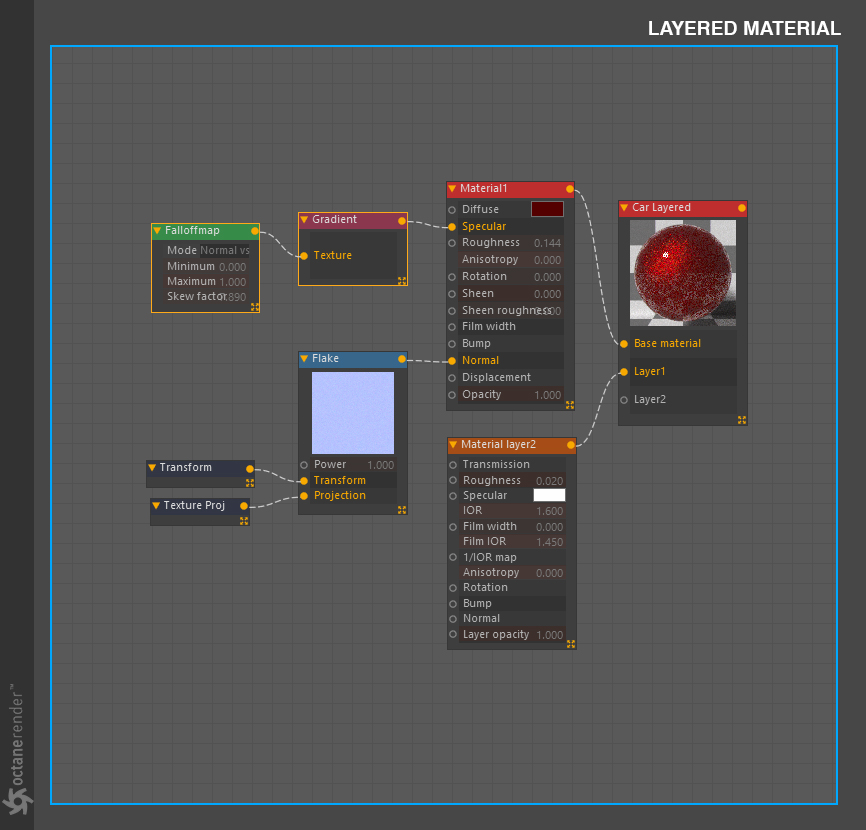Click the Material layer2 Rotation row
866x830 pixels.
[x=511, y=588]
